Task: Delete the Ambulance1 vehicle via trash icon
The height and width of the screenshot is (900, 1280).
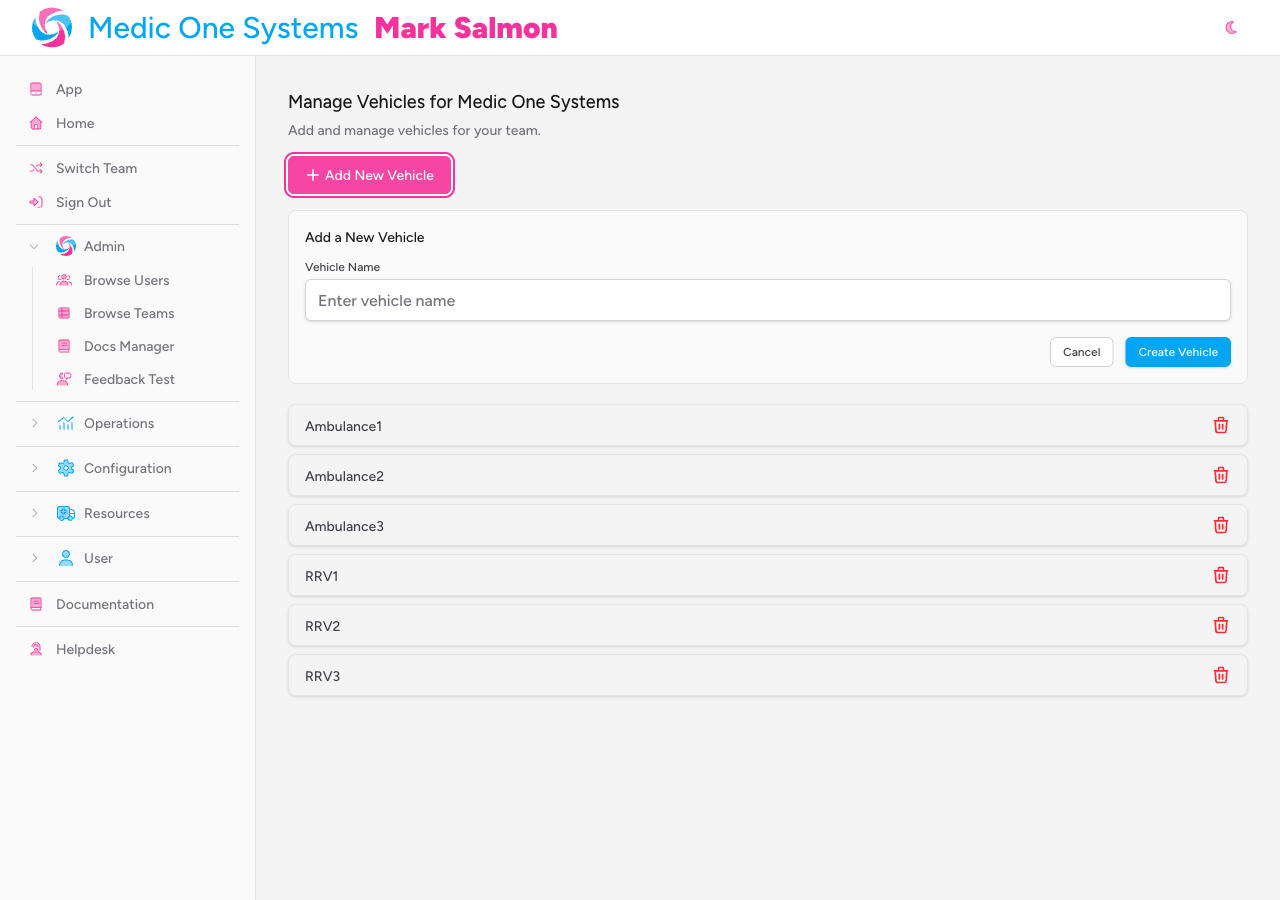Action: (1220, 426)
